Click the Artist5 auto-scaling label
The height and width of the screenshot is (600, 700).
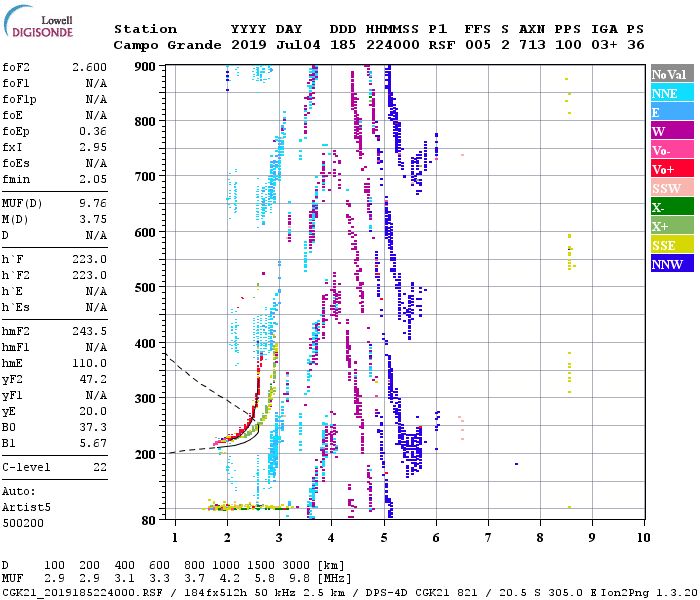pos(26,508)
